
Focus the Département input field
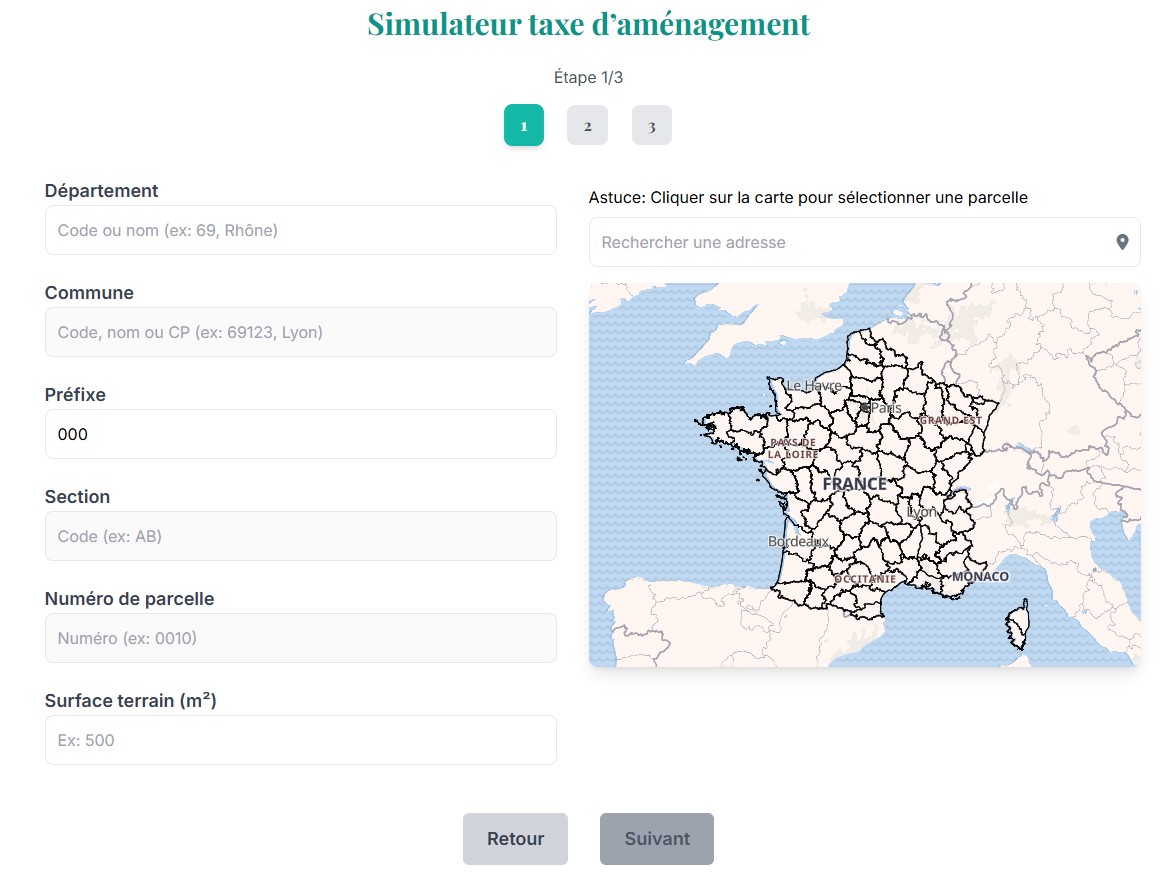pyautogui.click(x=300, y=230)
